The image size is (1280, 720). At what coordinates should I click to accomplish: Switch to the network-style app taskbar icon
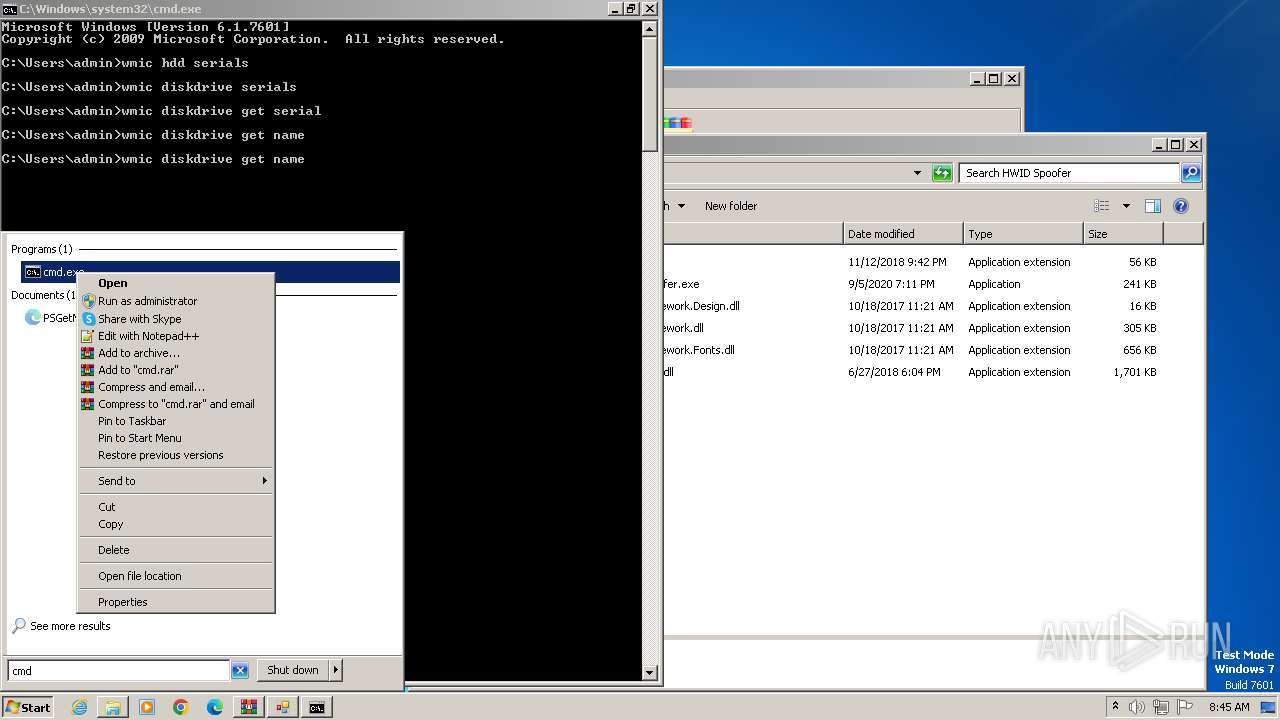283,707
